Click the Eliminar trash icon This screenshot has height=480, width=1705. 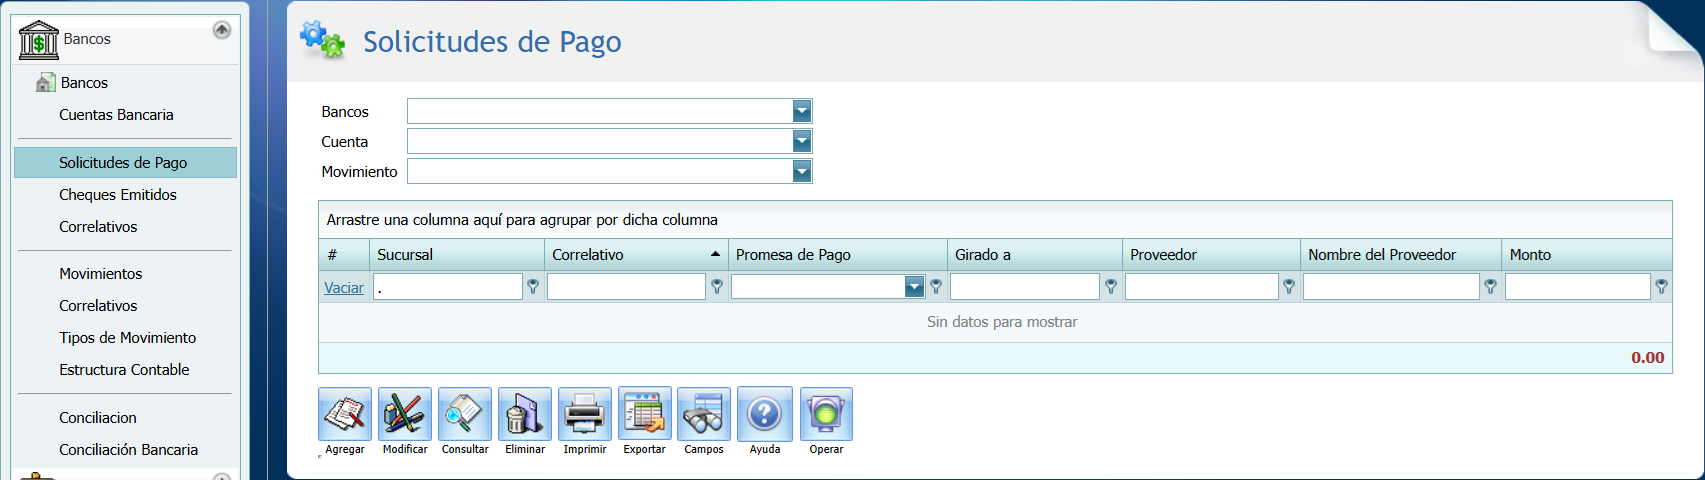[x=525, y=414]
